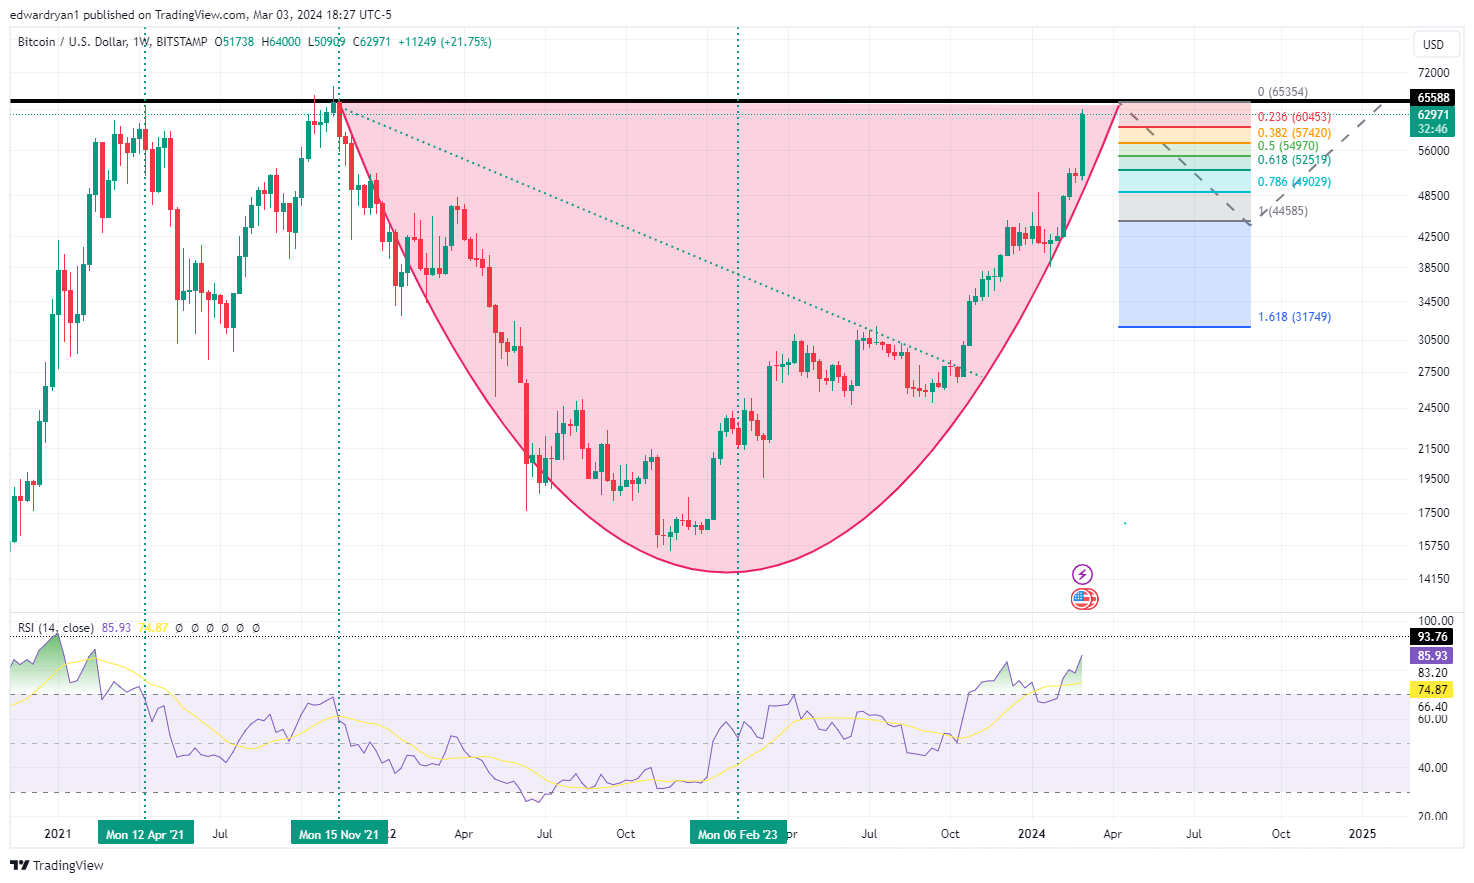Click the 74.87 yellow RSI average label
Image resolution: width=1474 pixels, height=883 pixels.
pos(1433,690)
